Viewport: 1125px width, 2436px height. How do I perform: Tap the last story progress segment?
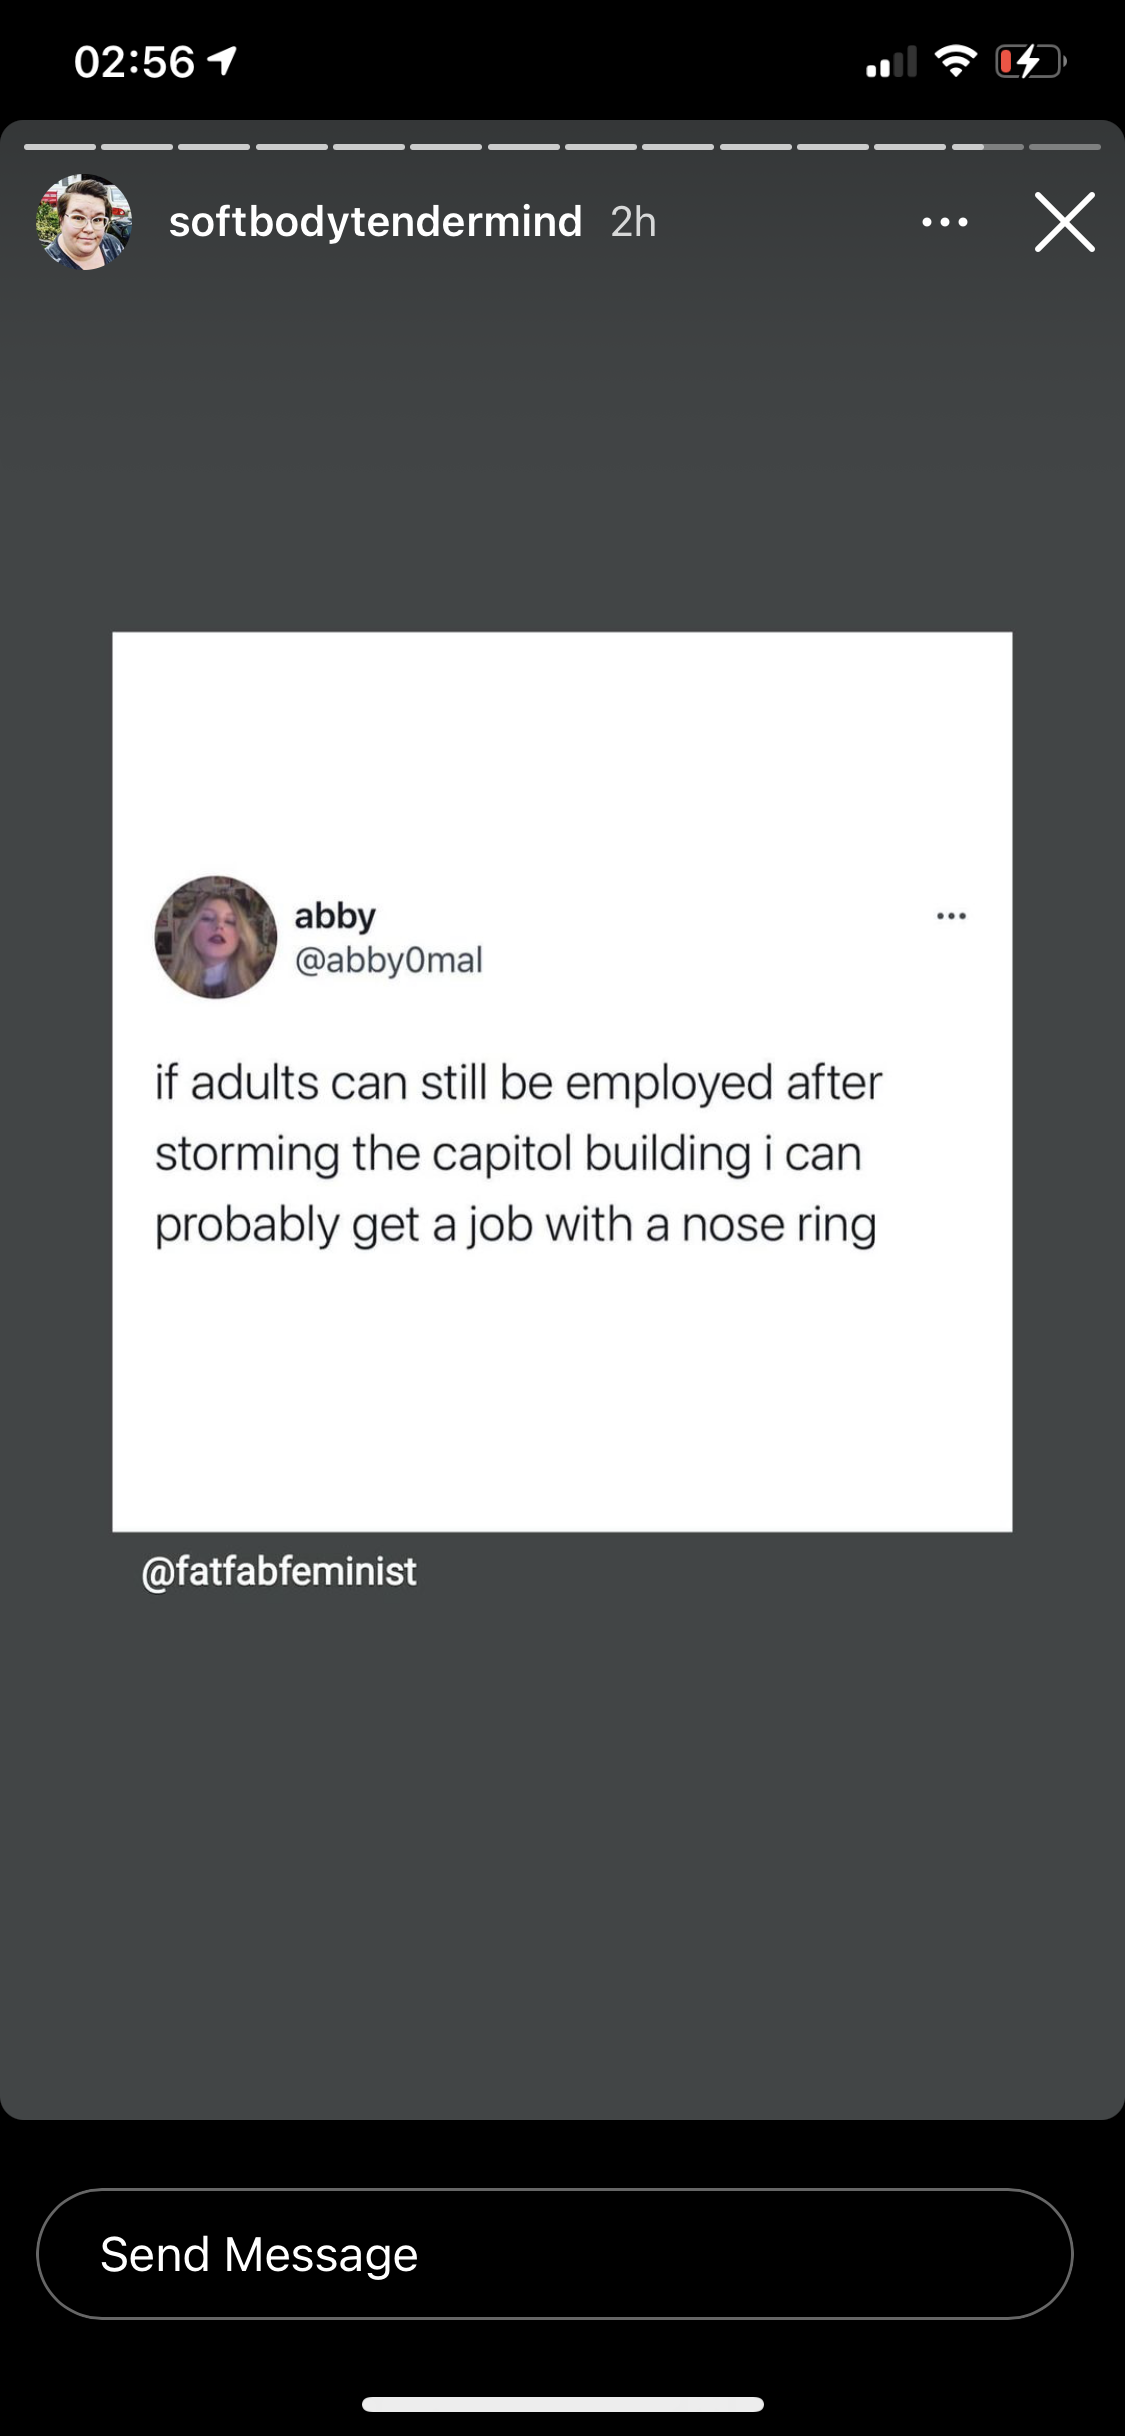[1065, 147]
